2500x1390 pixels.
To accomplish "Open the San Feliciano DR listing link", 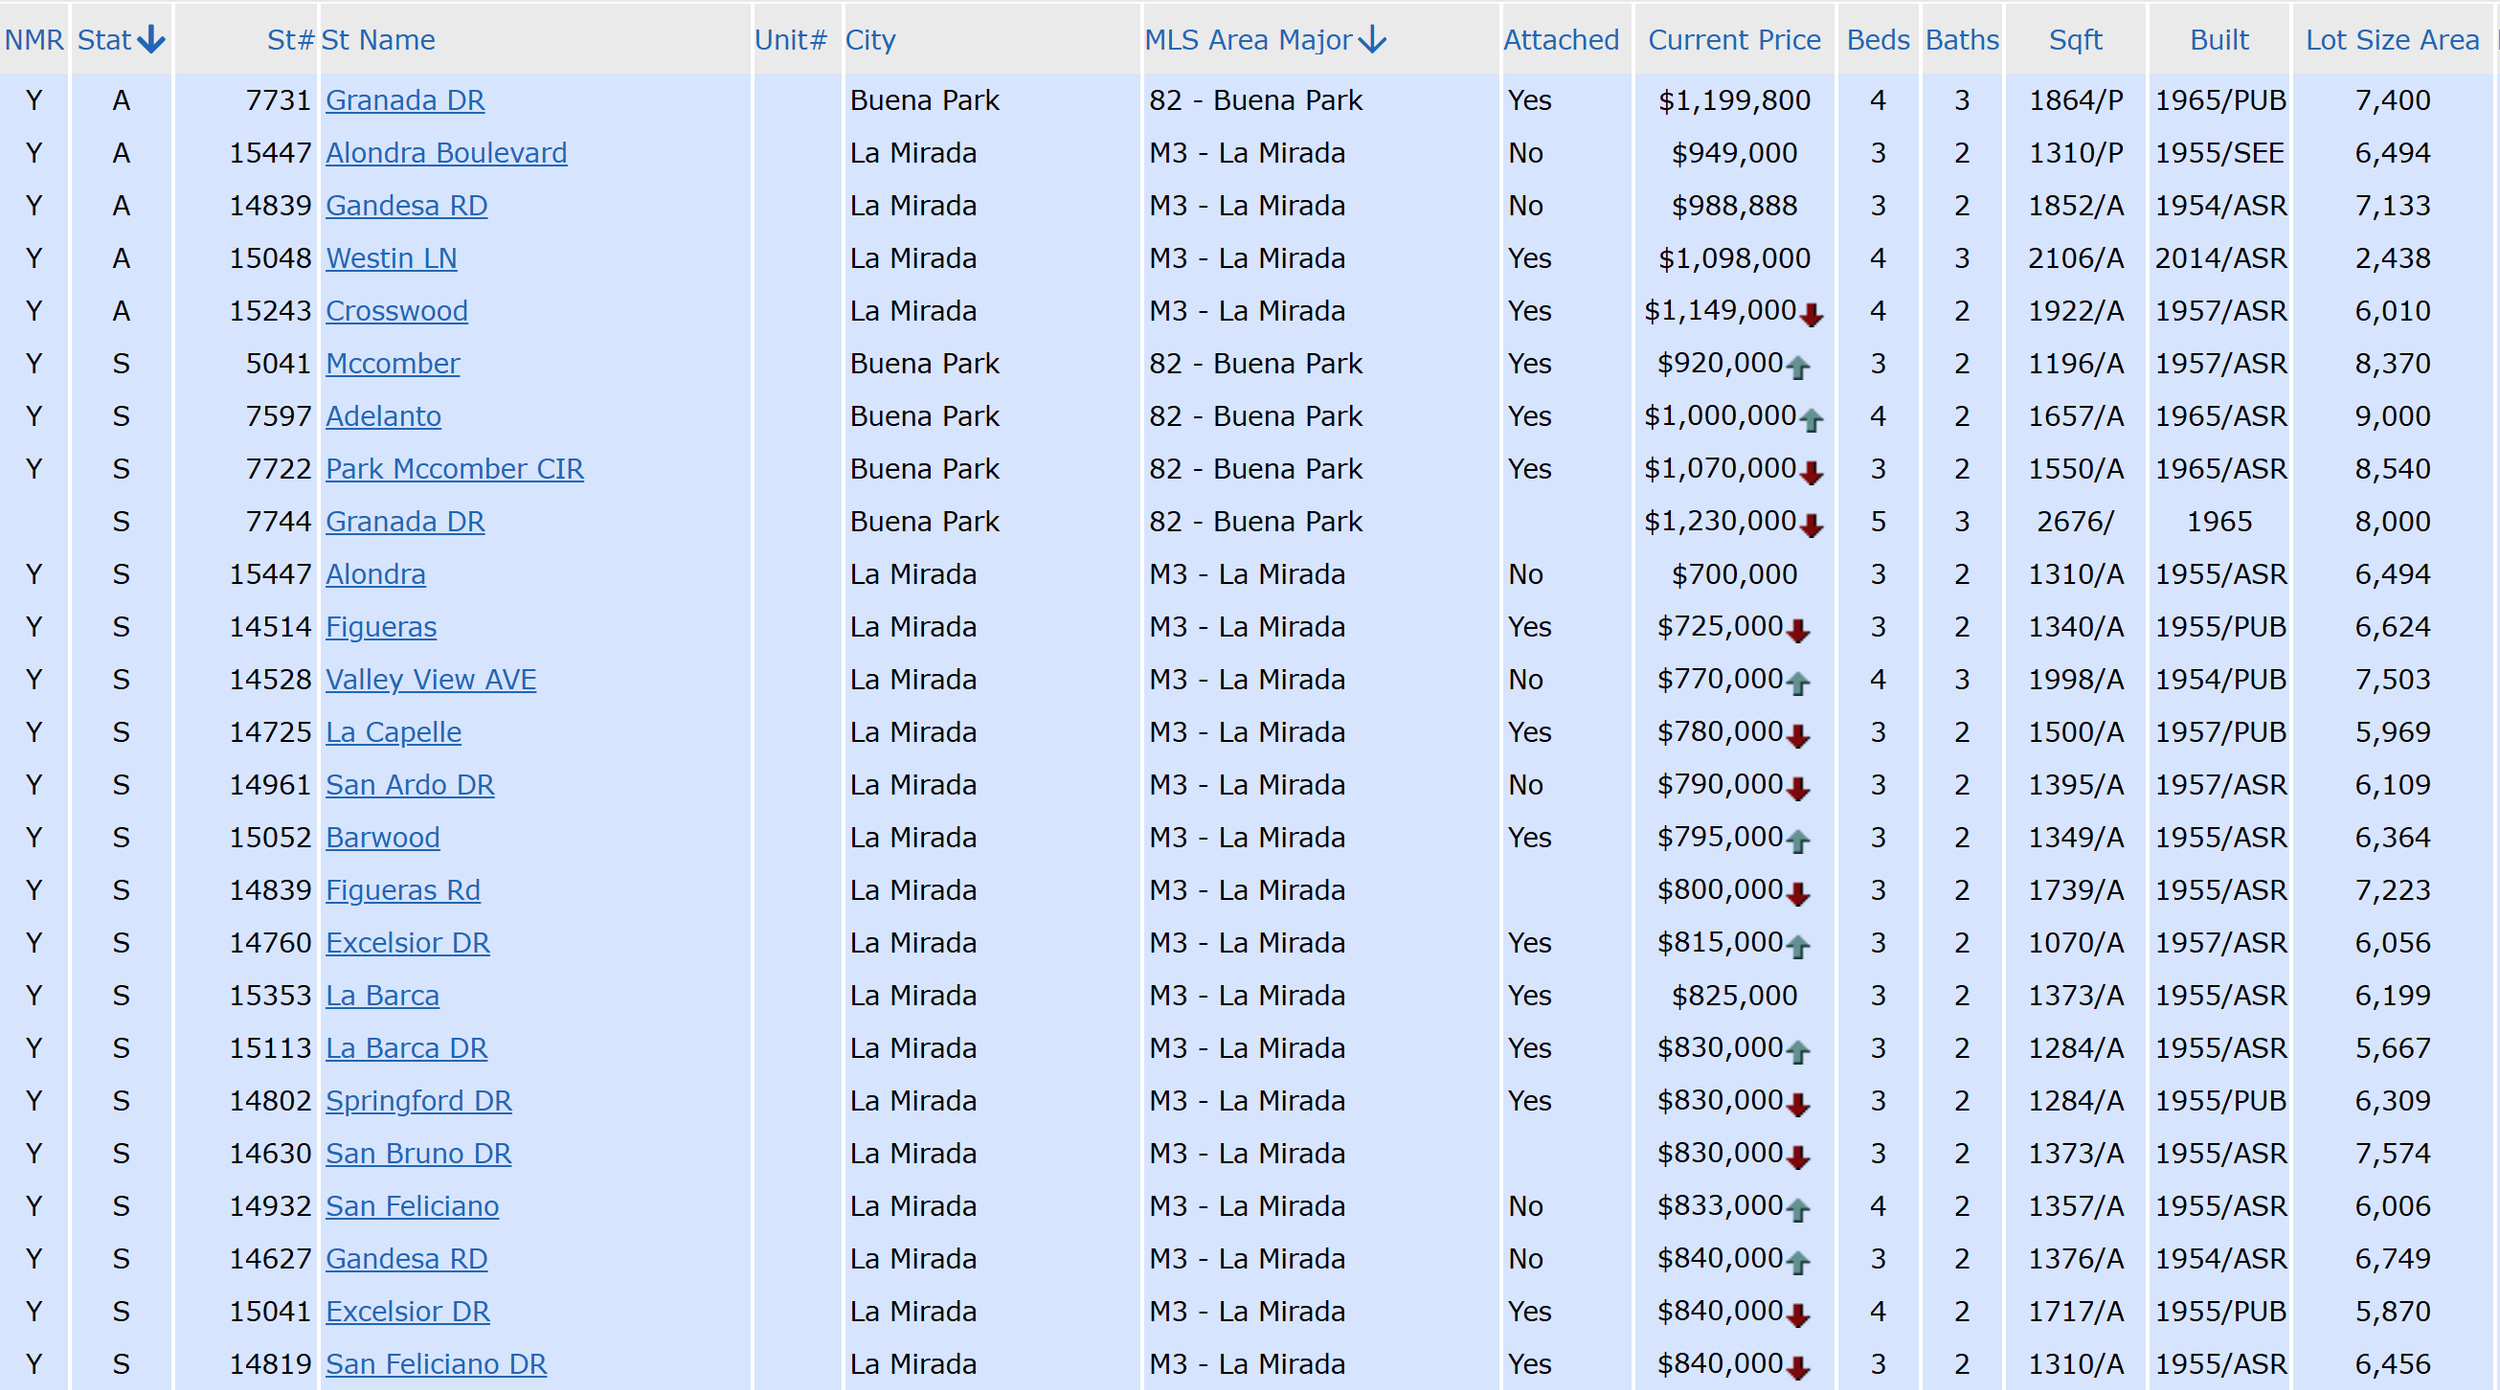I will (436, 1364).
